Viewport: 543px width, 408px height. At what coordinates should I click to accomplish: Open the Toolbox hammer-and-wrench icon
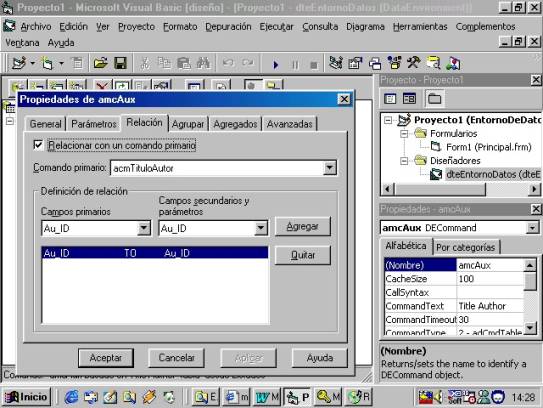pyautogui.click(x=414, y=63)
